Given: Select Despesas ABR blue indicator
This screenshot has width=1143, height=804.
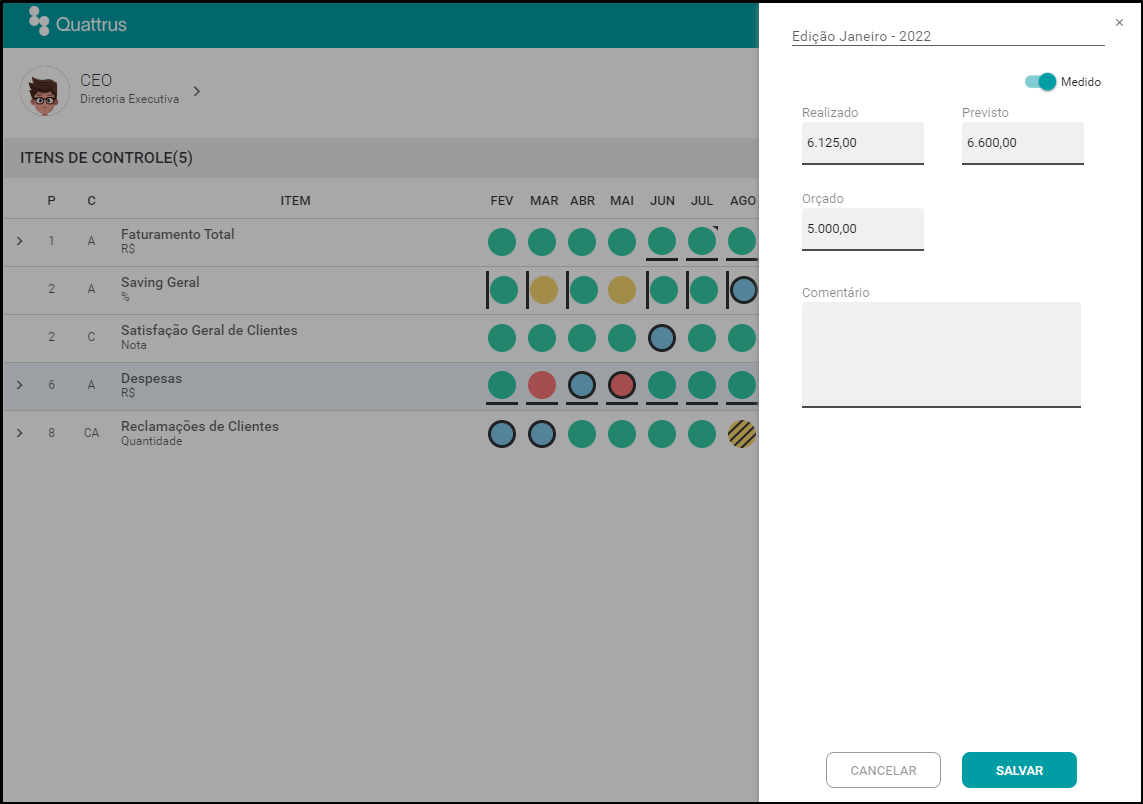Looking at the screenshot, I should click(x=582, y=385).
